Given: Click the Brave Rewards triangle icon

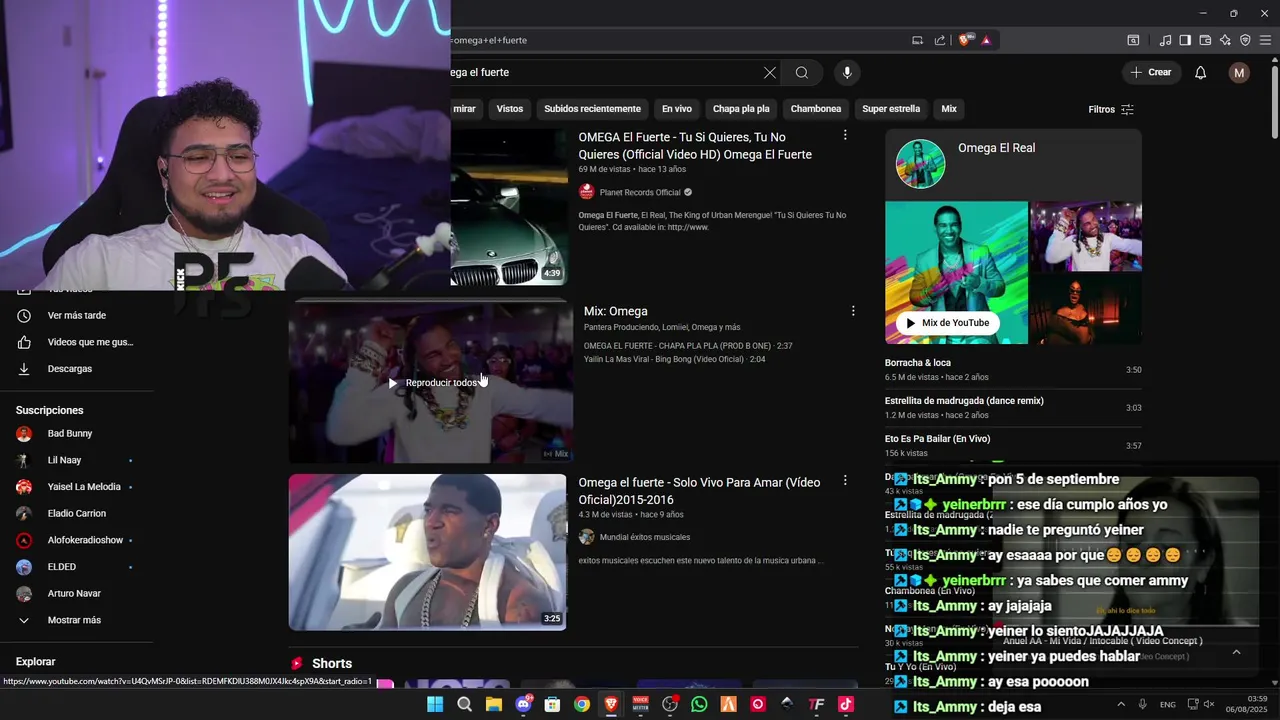Looking at the screenshot, I should (x=986, y=40).
